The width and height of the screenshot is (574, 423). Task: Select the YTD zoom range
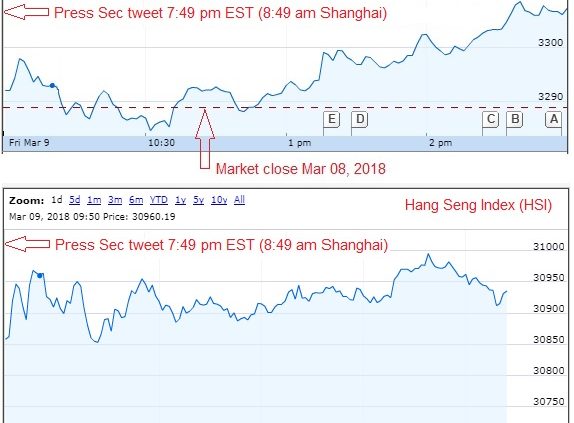[x=159, y=200]
